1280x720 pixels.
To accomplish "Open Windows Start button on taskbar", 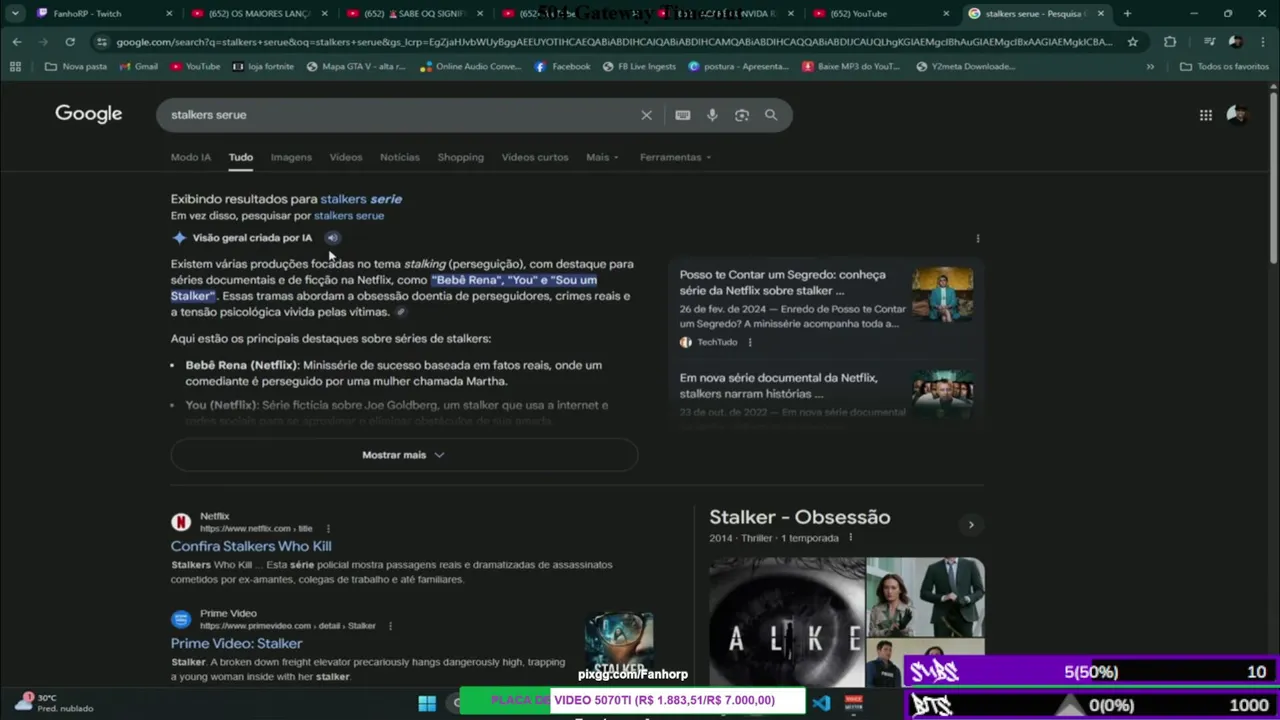I will click(x=427, y=703).
